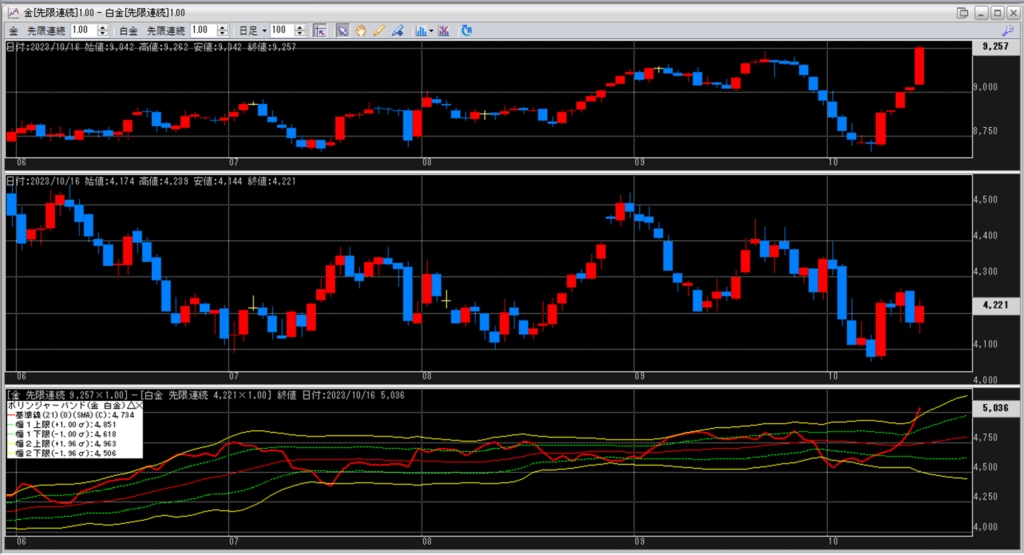The height and width of the screenshot is (555, 1024).
Task: Click the delete indicator chart icon
Action: pyautogui.click(x=444, y=30)
